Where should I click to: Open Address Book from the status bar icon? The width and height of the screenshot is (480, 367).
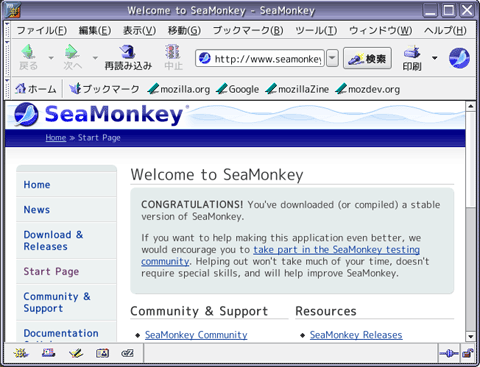103,353
